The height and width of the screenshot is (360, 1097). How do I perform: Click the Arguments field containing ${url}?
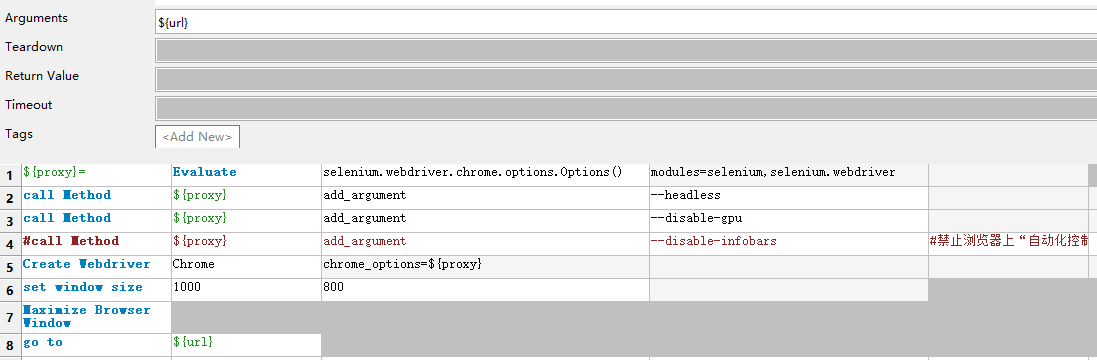[x=626, y=22]
